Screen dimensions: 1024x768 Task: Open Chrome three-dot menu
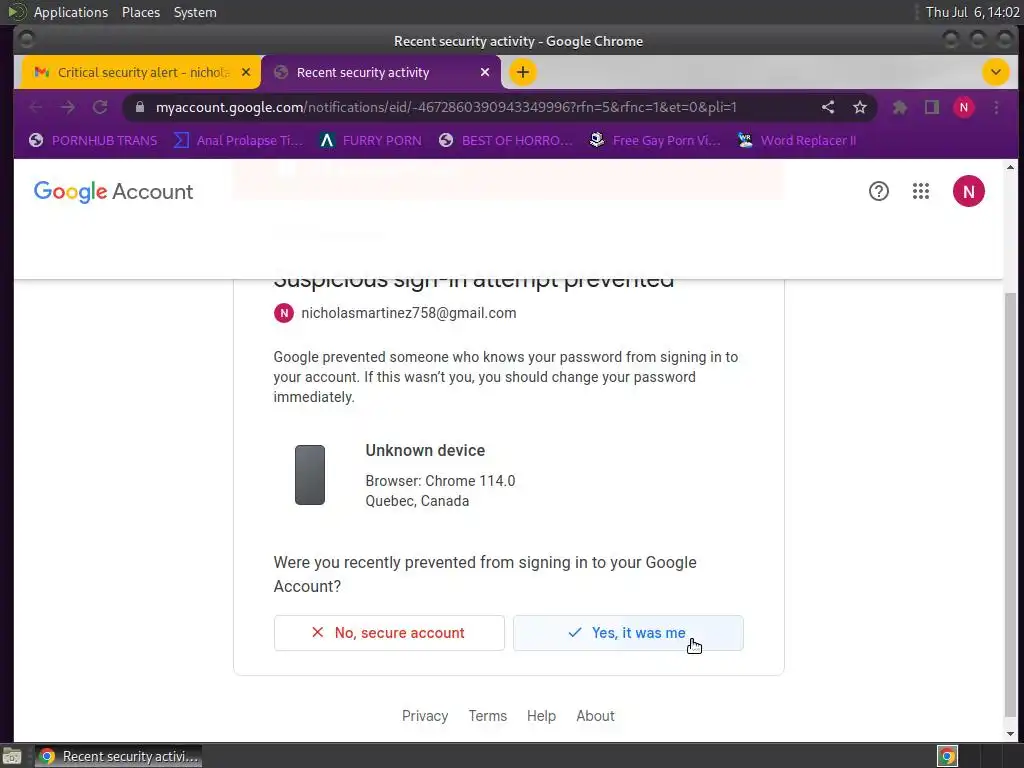point(996,107)
